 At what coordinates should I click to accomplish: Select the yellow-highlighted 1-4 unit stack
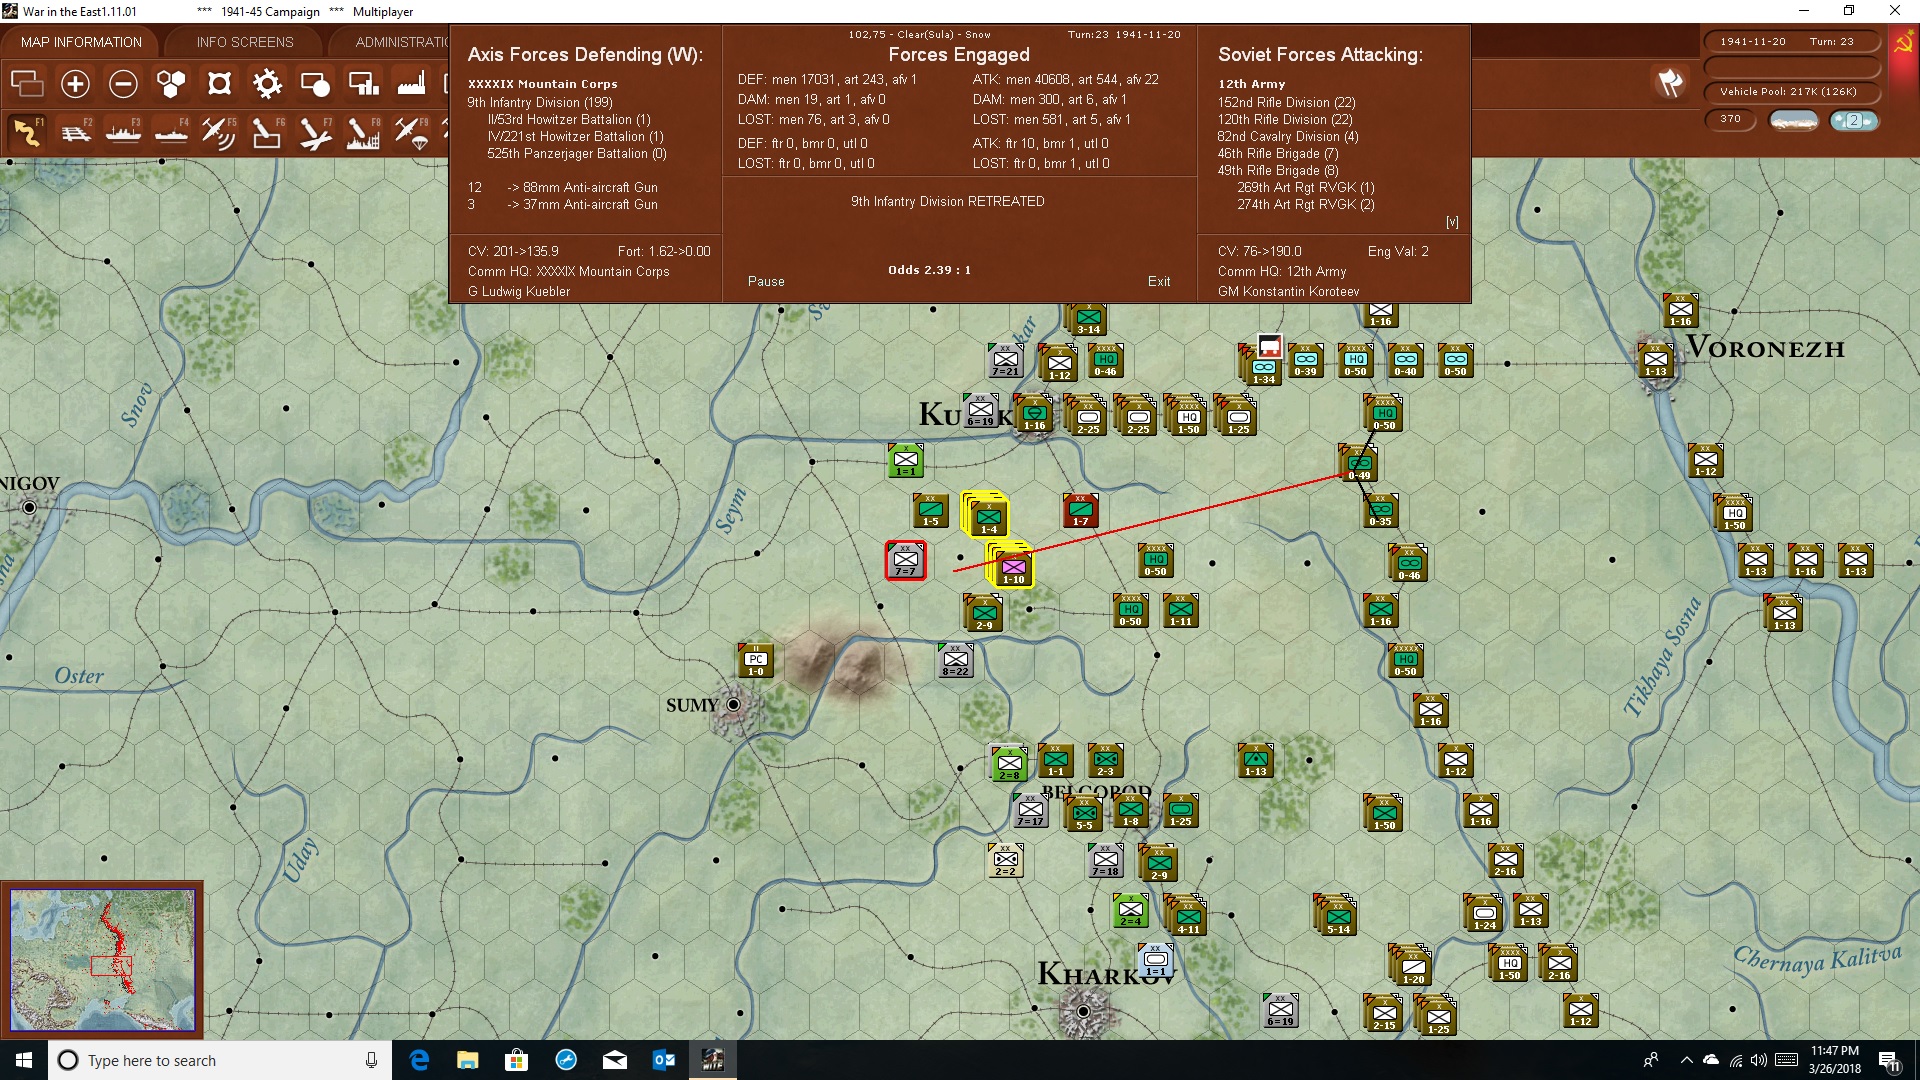click(x=988, y=517)
